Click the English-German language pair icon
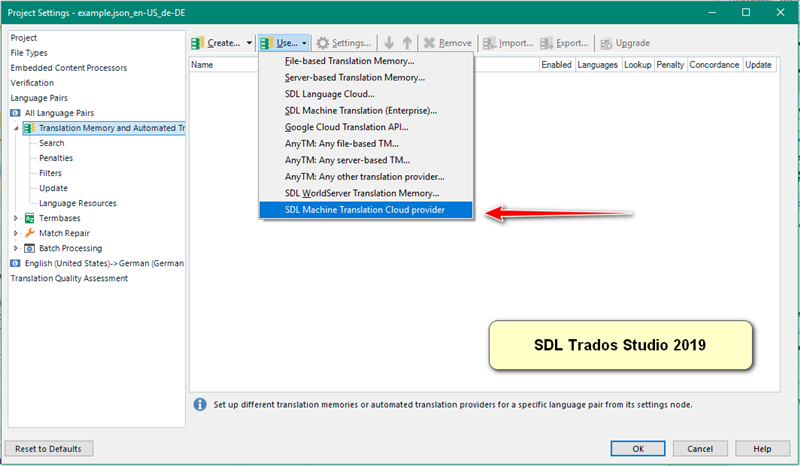The image size is (800, 466). coord(15,263)
